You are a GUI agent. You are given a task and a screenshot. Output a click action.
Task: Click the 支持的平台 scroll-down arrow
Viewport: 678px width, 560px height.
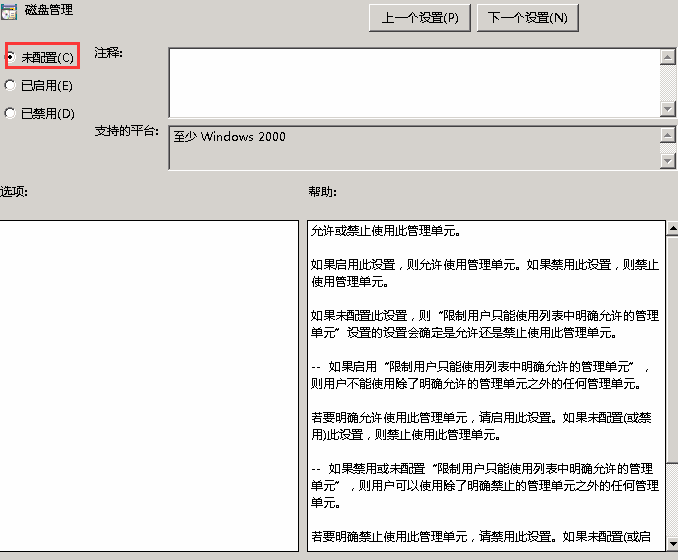coord(668,161)
